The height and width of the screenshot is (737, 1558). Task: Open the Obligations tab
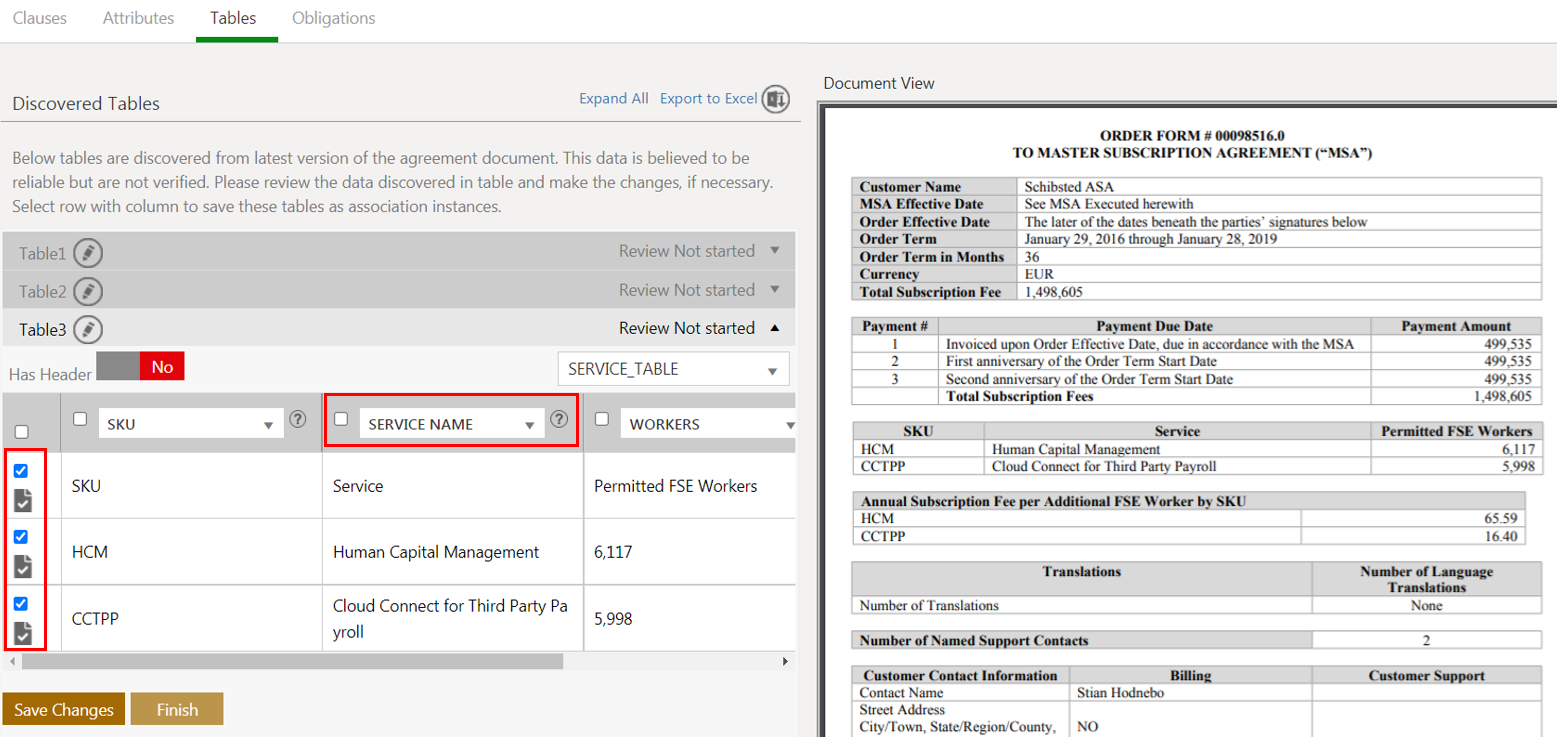[x=333, y=18]
